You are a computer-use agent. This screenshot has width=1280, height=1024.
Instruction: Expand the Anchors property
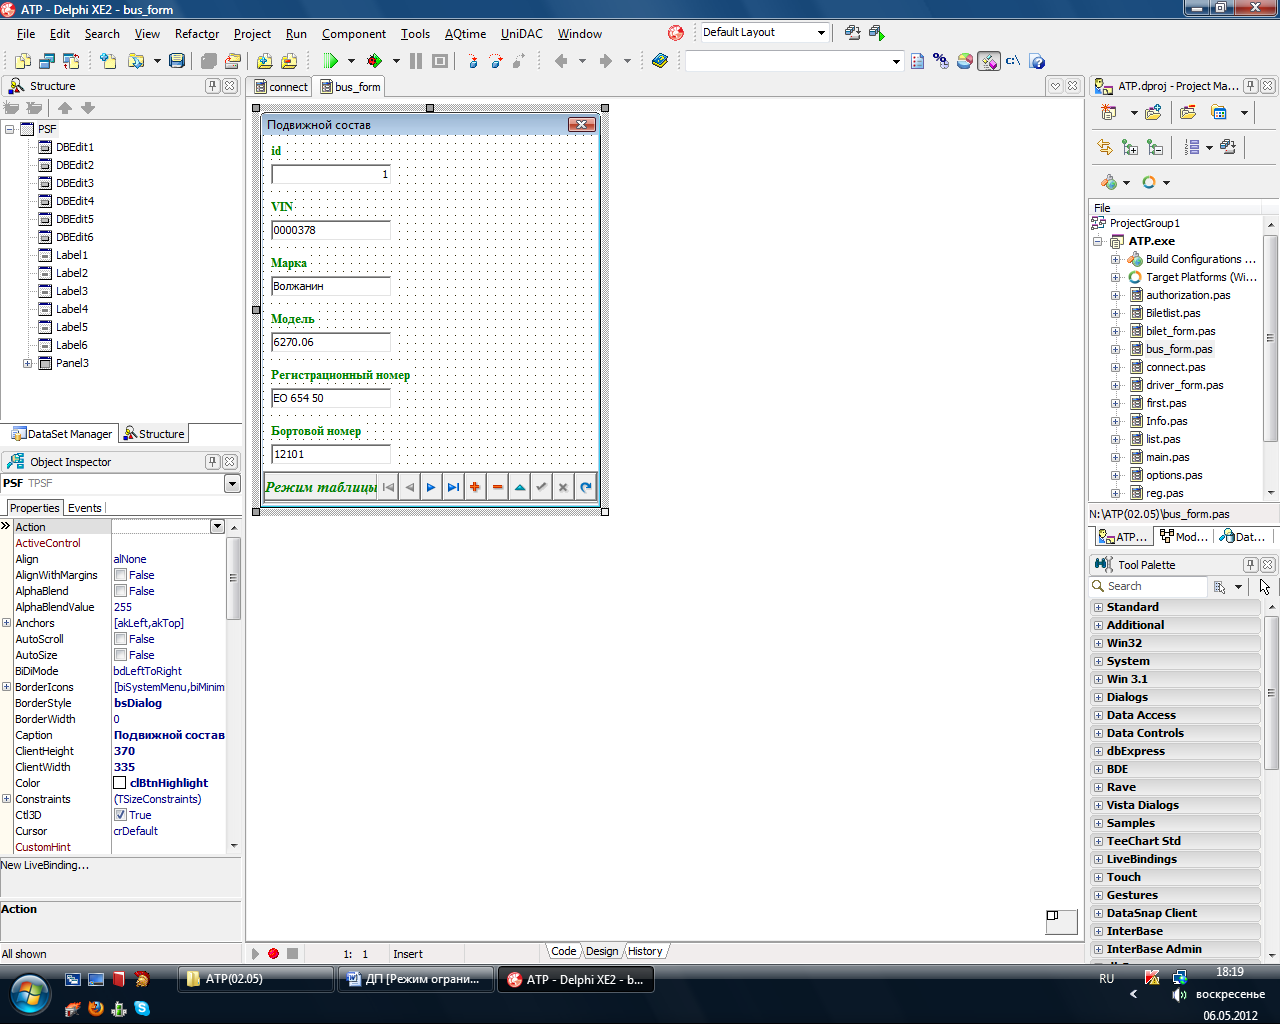coord(6,623)
